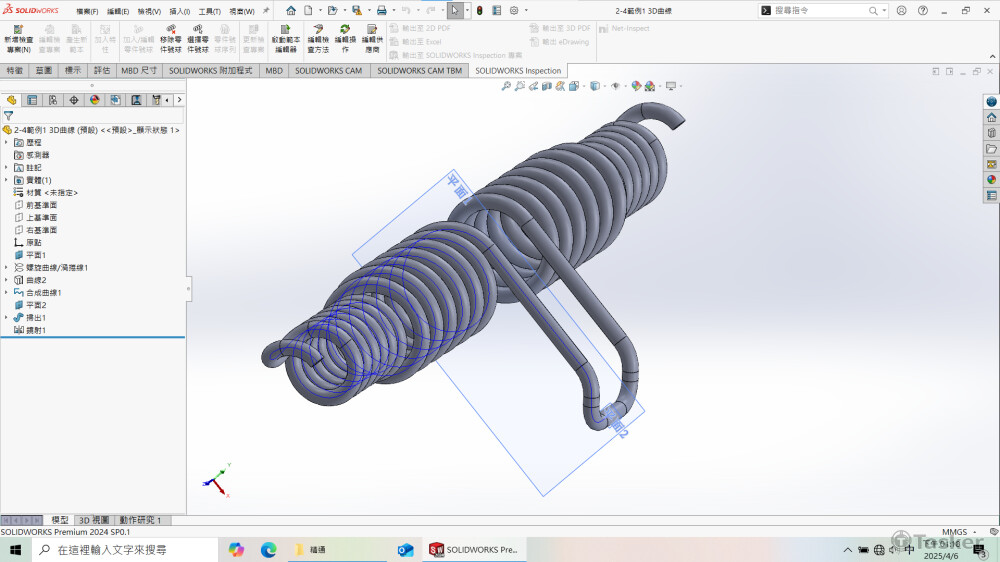Screen dimensions: 1000x562
Task: Click the 移除零件號球 (Remove Balloons) button
Action: pos(171,38)
